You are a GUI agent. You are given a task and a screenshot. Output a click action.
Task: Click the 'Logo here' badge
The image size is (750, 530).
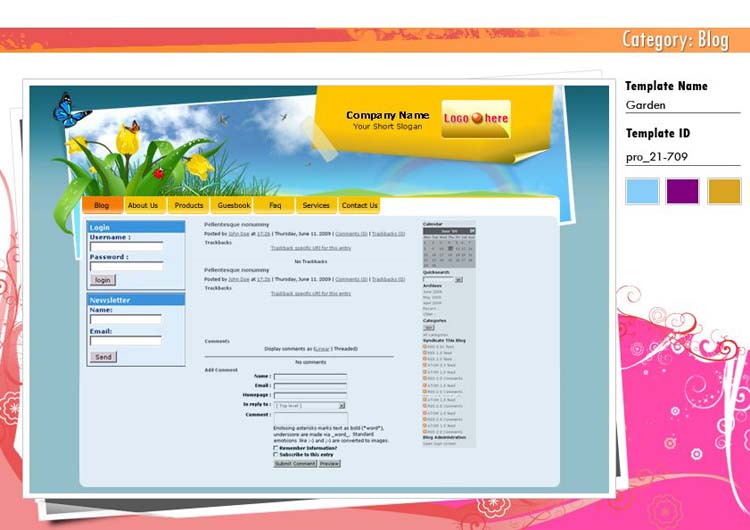tap(476, 119)
